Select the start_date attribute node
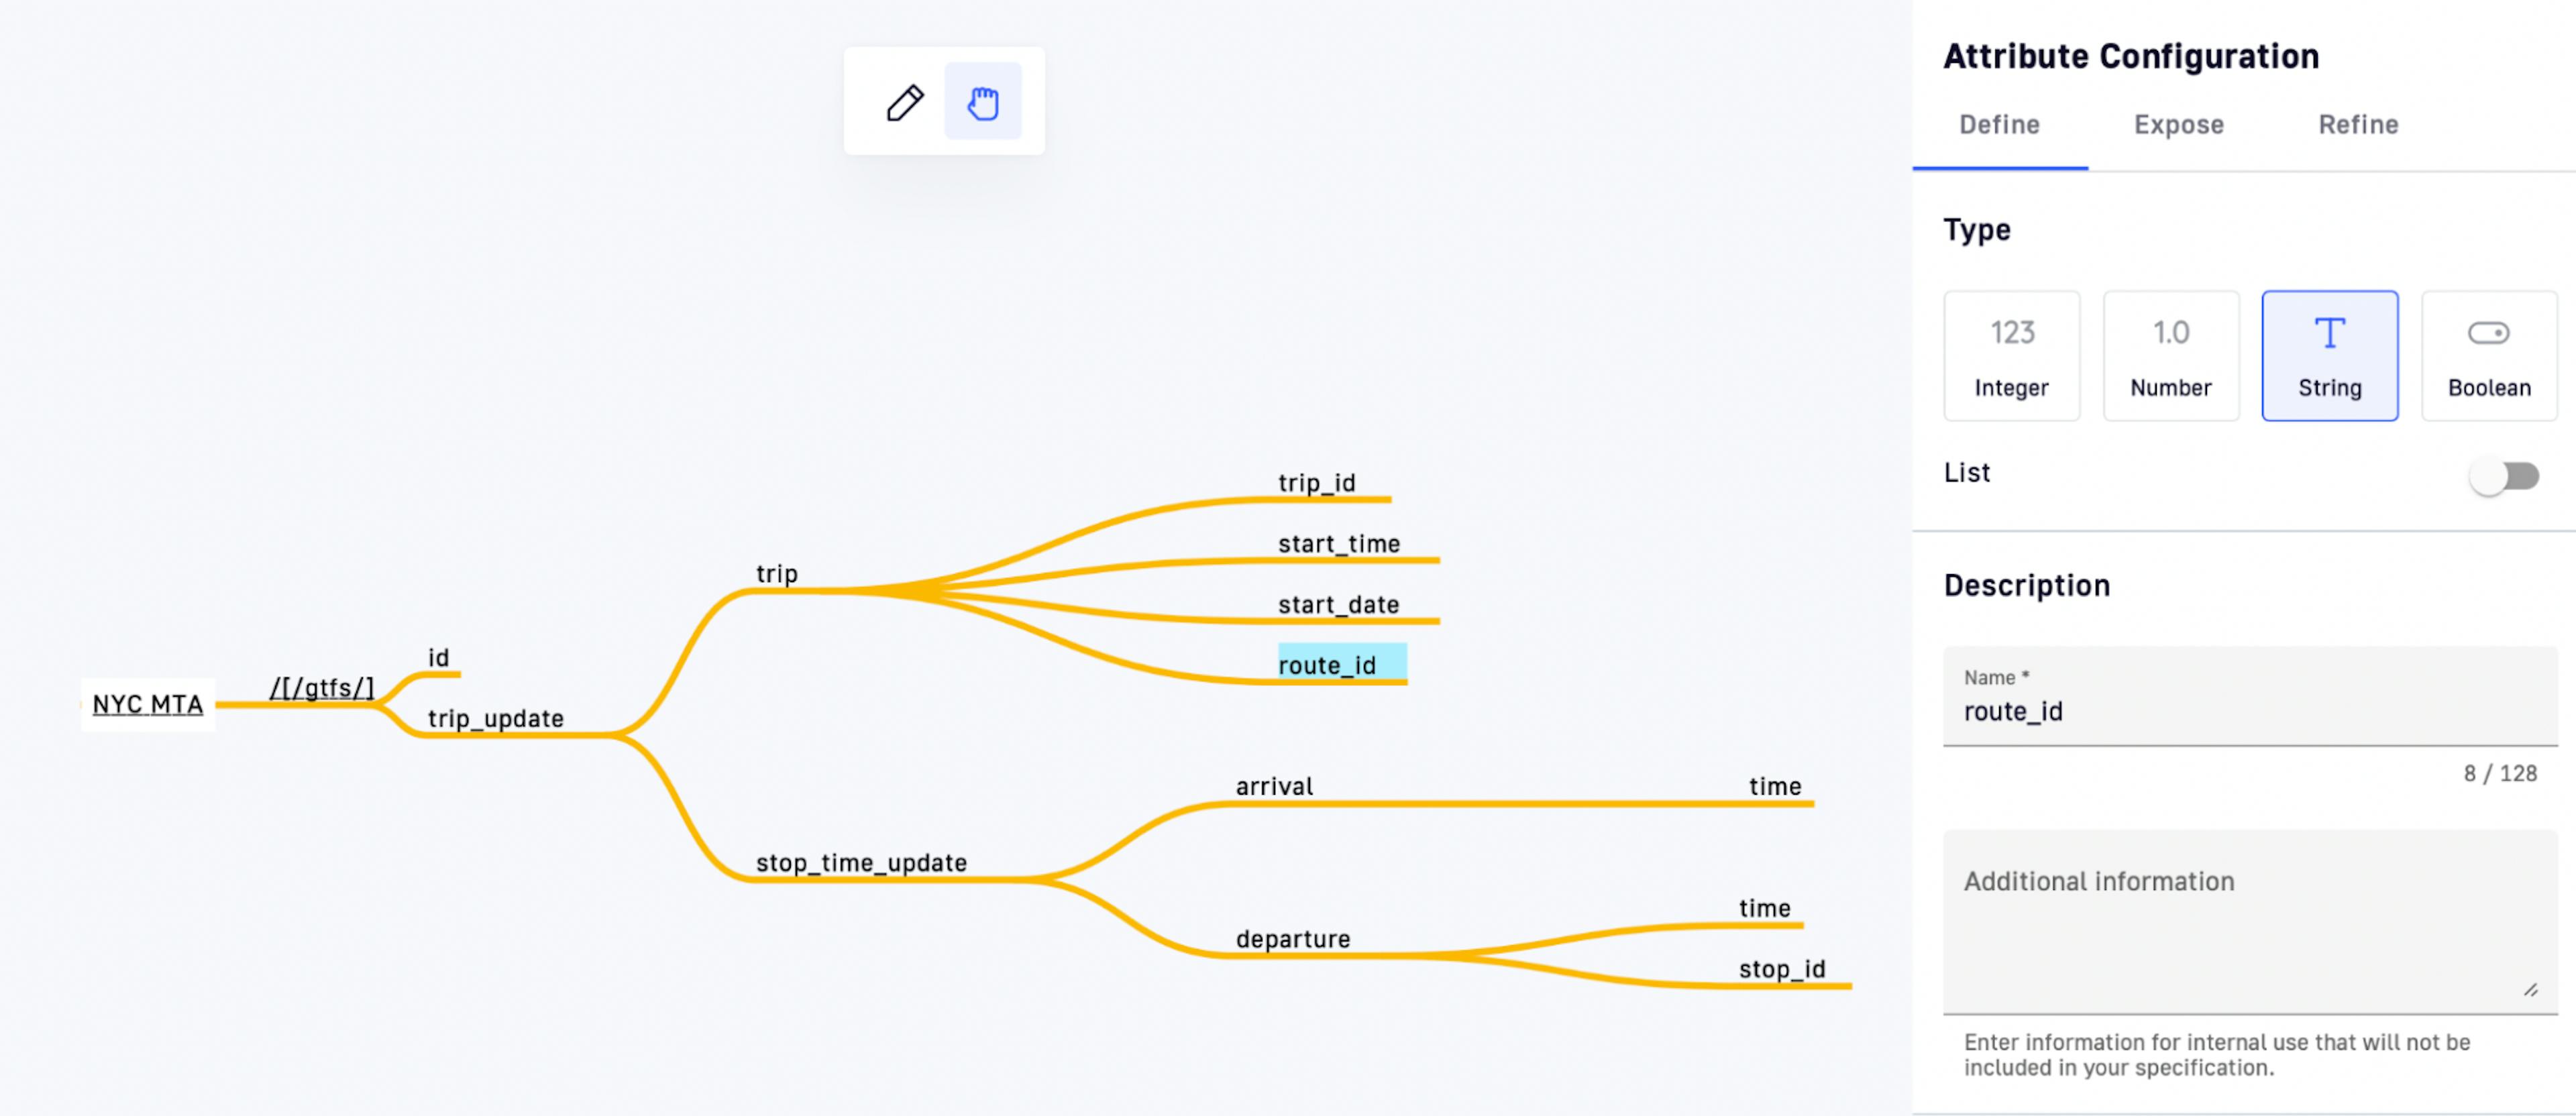Screen dimensions: 2576x1116 click(1338, 605)
